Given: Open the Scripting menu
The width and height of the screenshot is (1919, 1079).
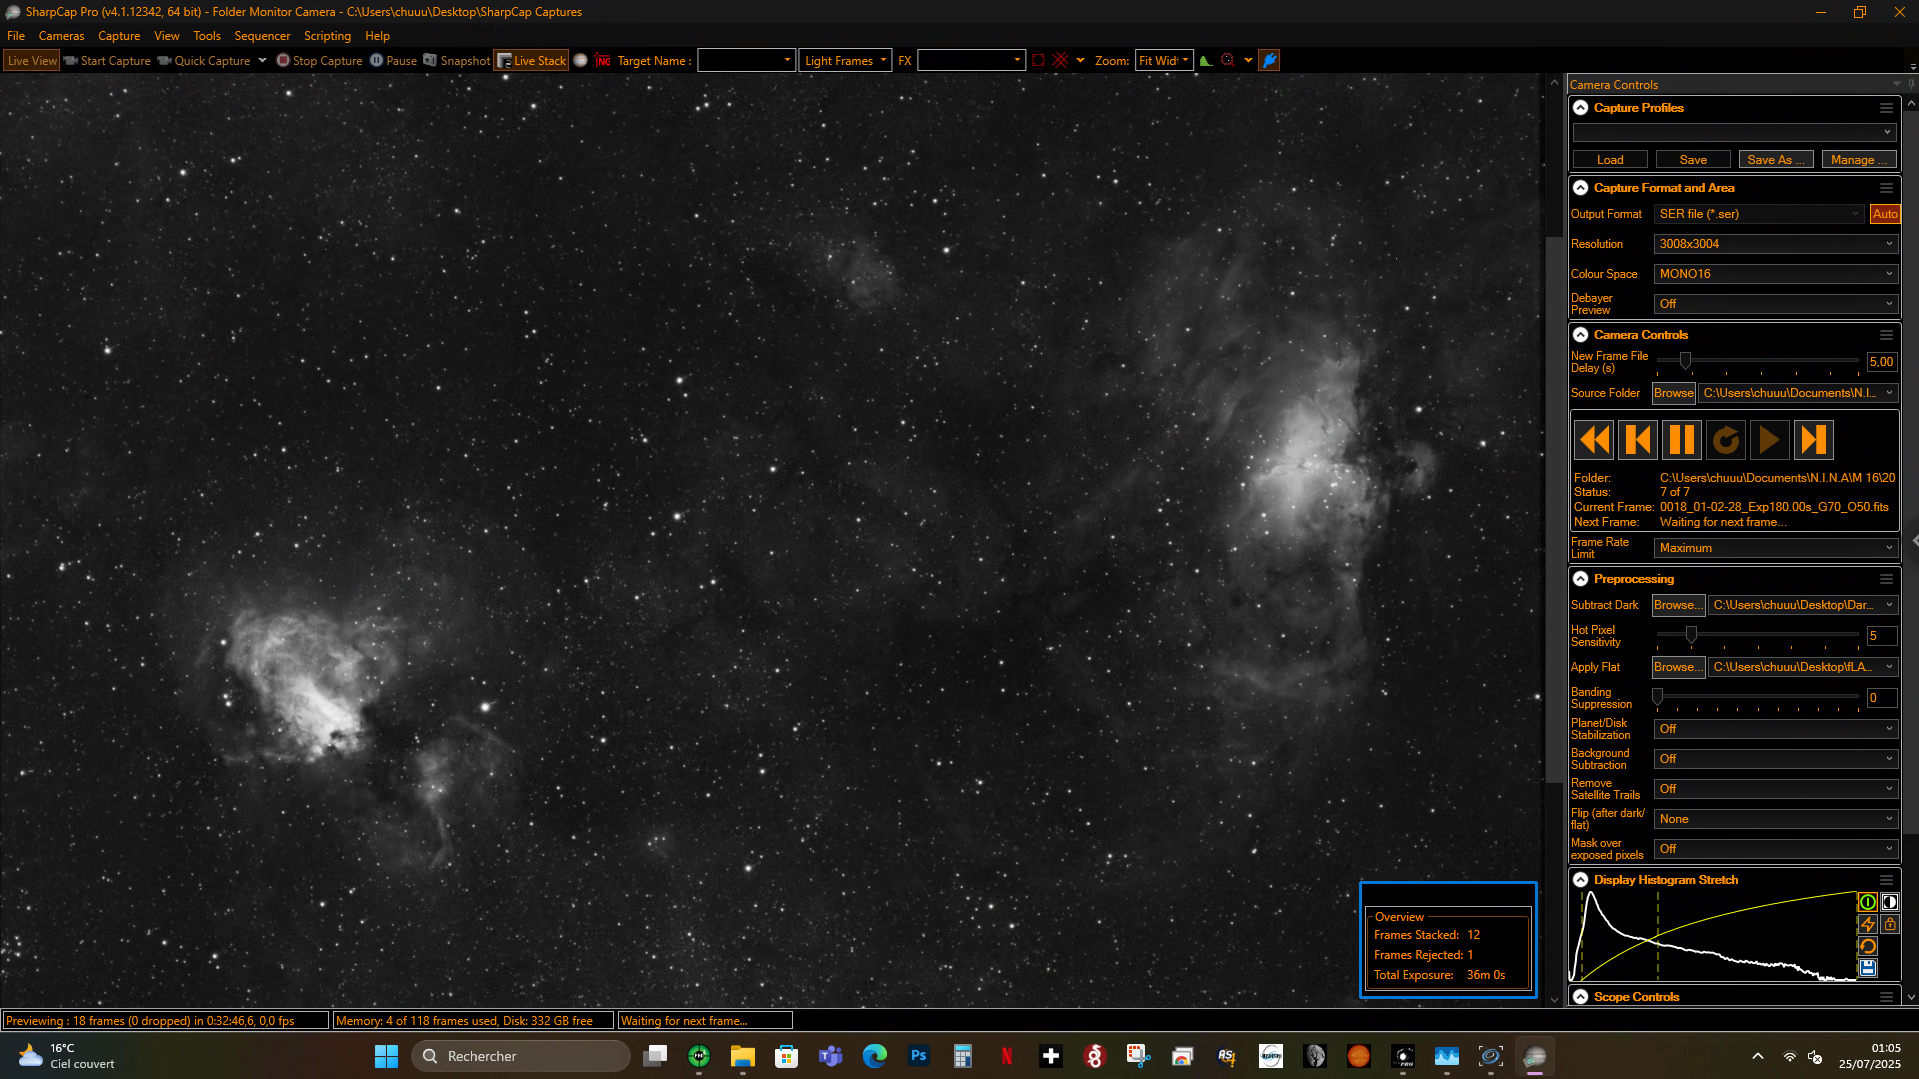Looking at the screenshot, I should (x=327, y=36).
